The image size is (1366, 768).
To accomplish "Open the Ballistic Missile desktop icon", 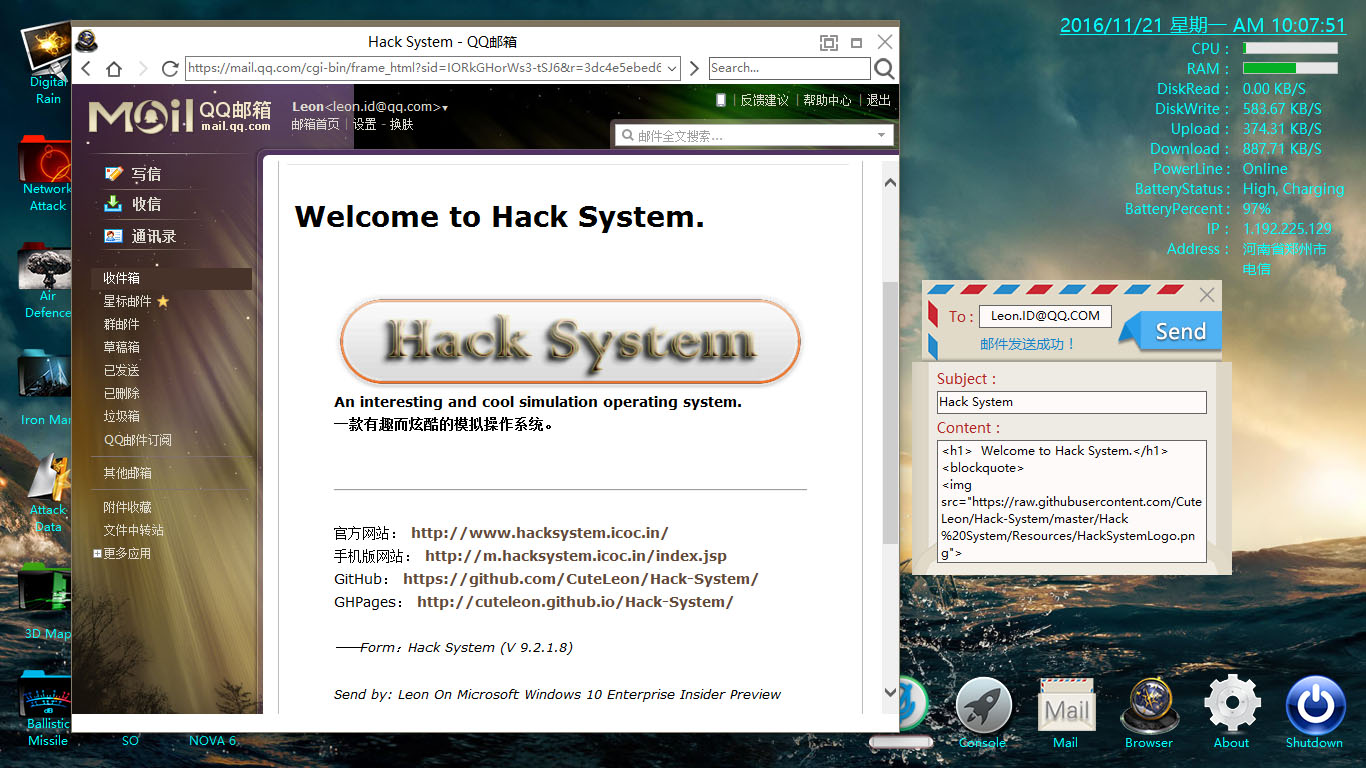I will point(46,710).
